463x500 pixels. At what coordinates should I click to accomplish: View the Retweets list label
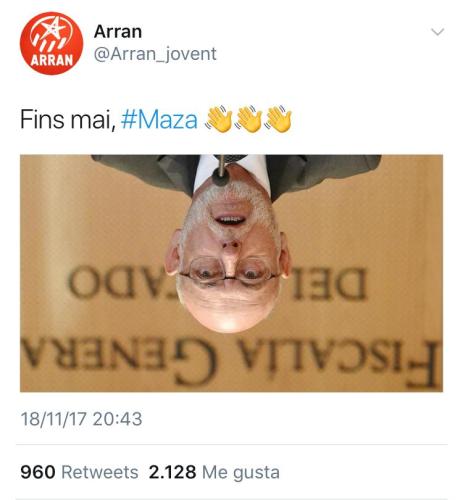pyautogui.click(x=100, y=472)
